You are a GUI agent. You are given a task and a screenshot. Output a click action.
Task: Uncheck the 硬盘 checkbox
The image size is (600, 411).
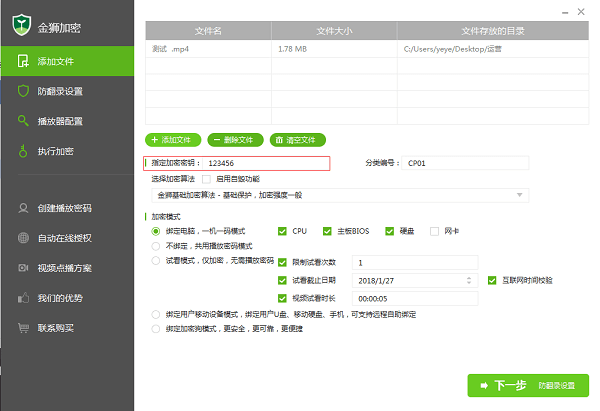pyautogui.click(x=390, y=231)
